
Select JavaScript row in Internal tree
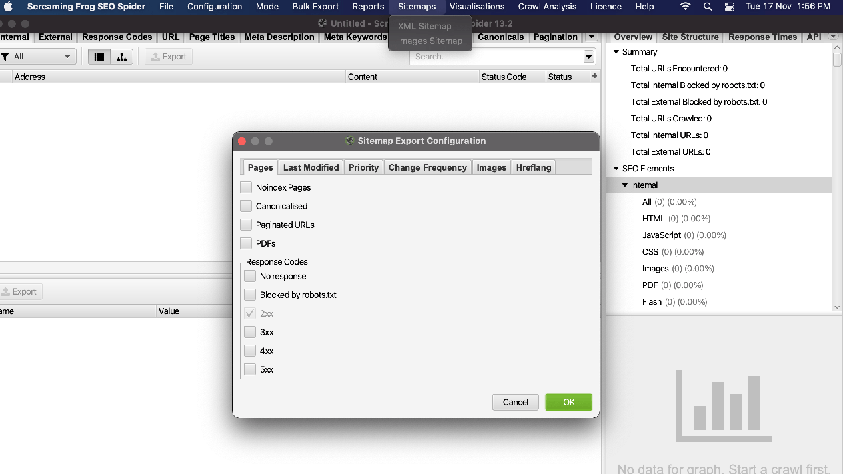pyautogui.click(x=684, y=235)
